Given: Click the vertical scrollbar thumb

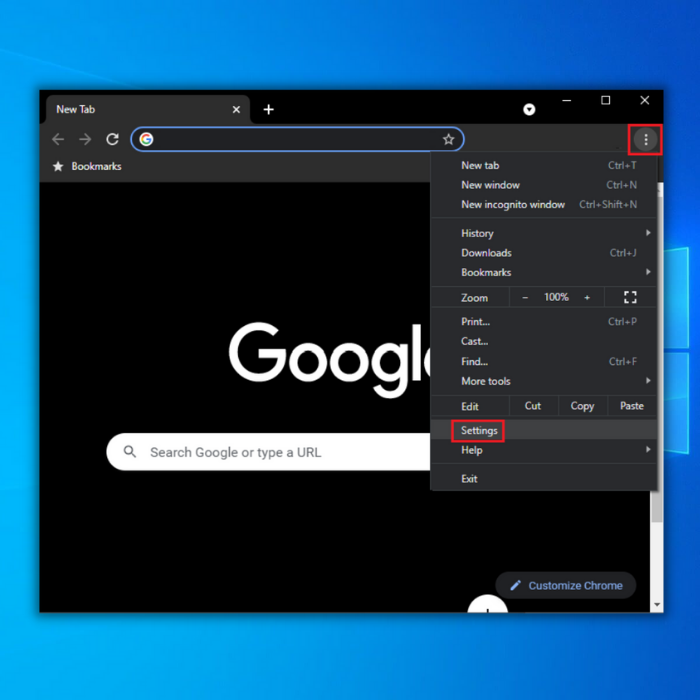Looking at the screenshot, I should click(657, 506).
